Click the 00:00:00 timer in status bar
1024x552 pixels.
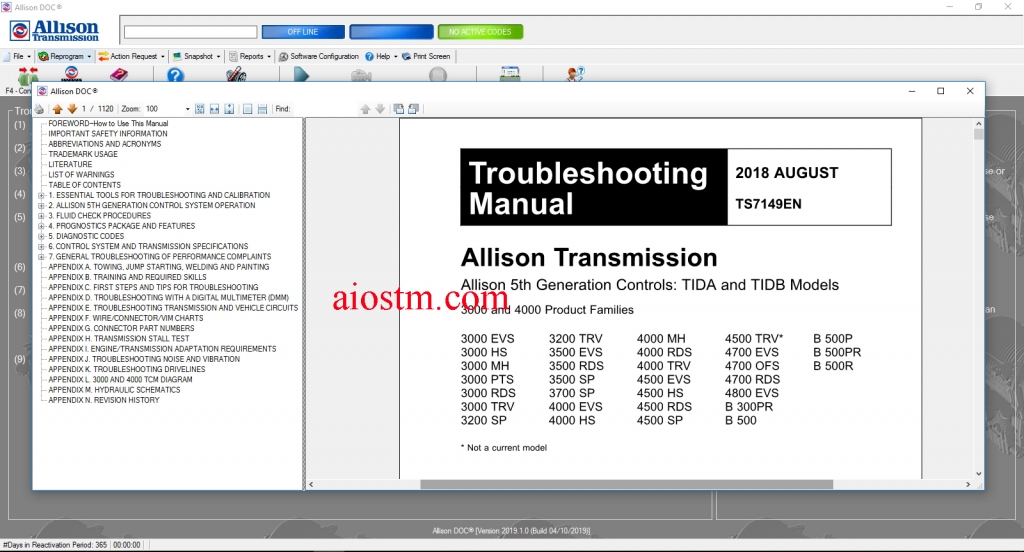click(127, 545)
